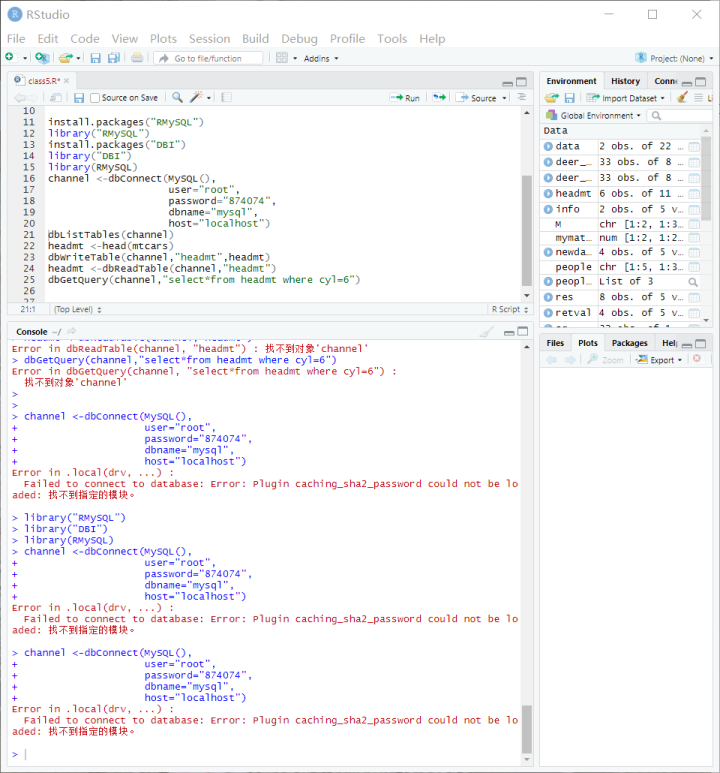Expand the data object in Environment
This screenshot has height=773, width=720.
(548, 147)
